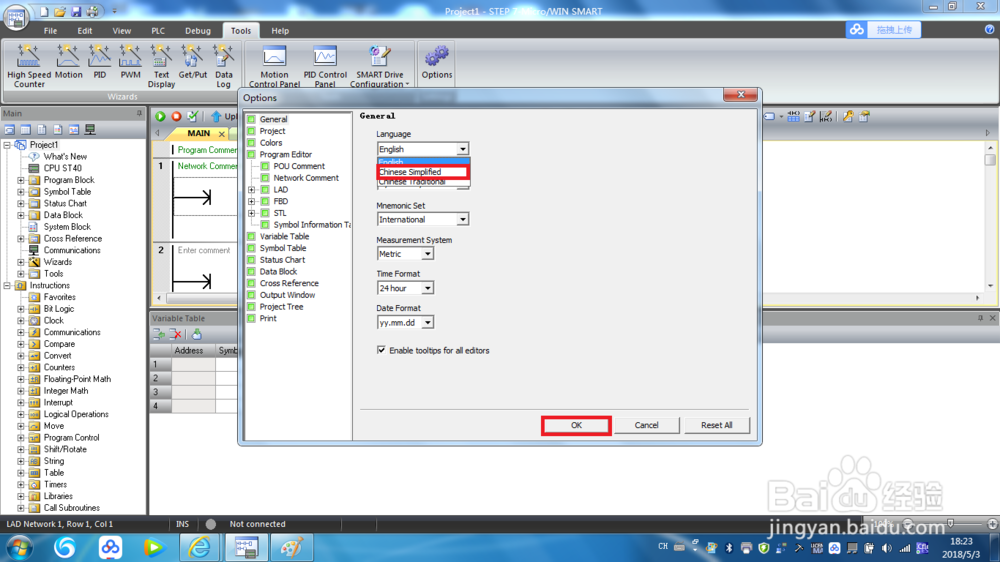
Task: Click CPU ST40 in project tree
Action: click(62, 168)
